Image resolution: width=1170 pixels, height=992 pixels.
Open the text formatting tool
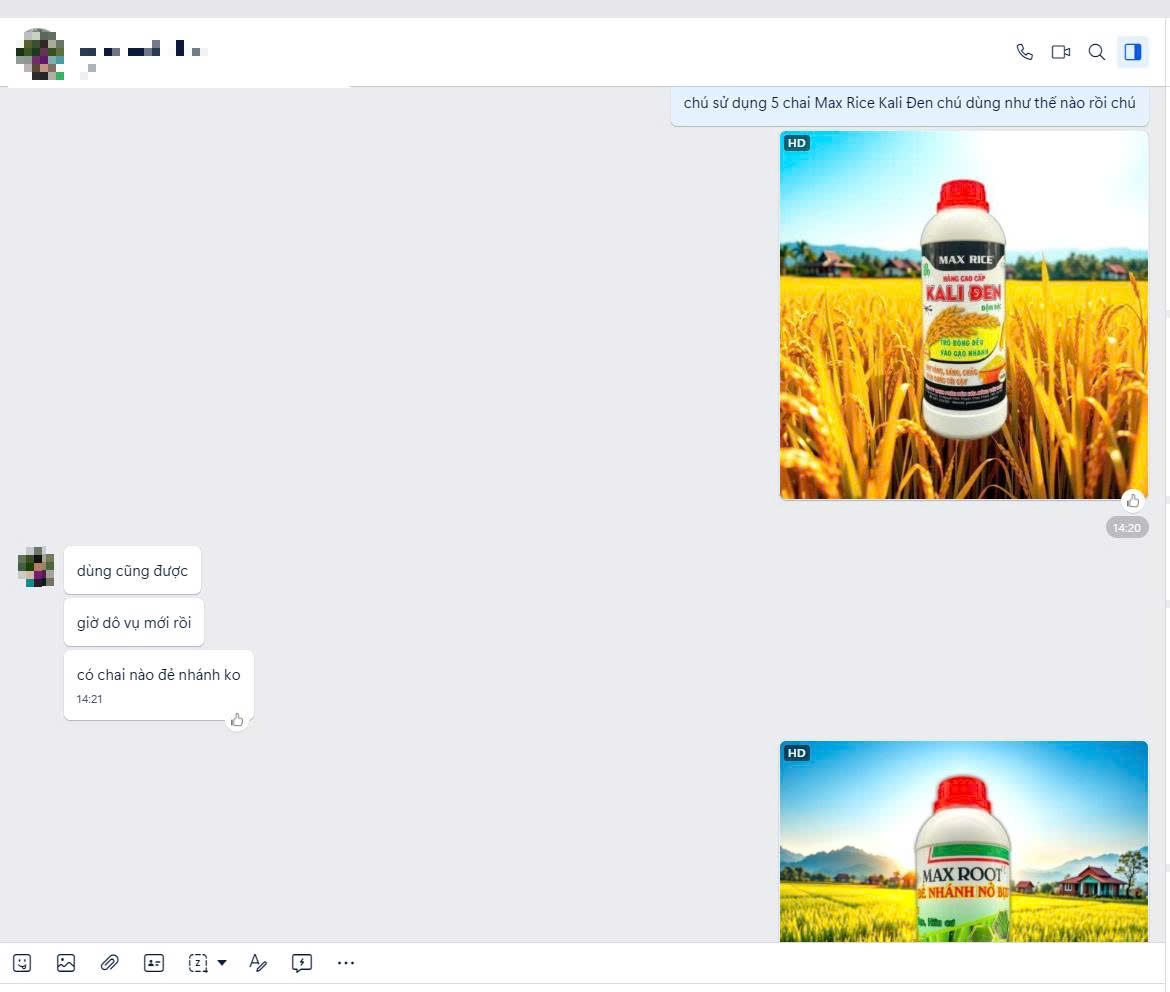pos(257,963)
